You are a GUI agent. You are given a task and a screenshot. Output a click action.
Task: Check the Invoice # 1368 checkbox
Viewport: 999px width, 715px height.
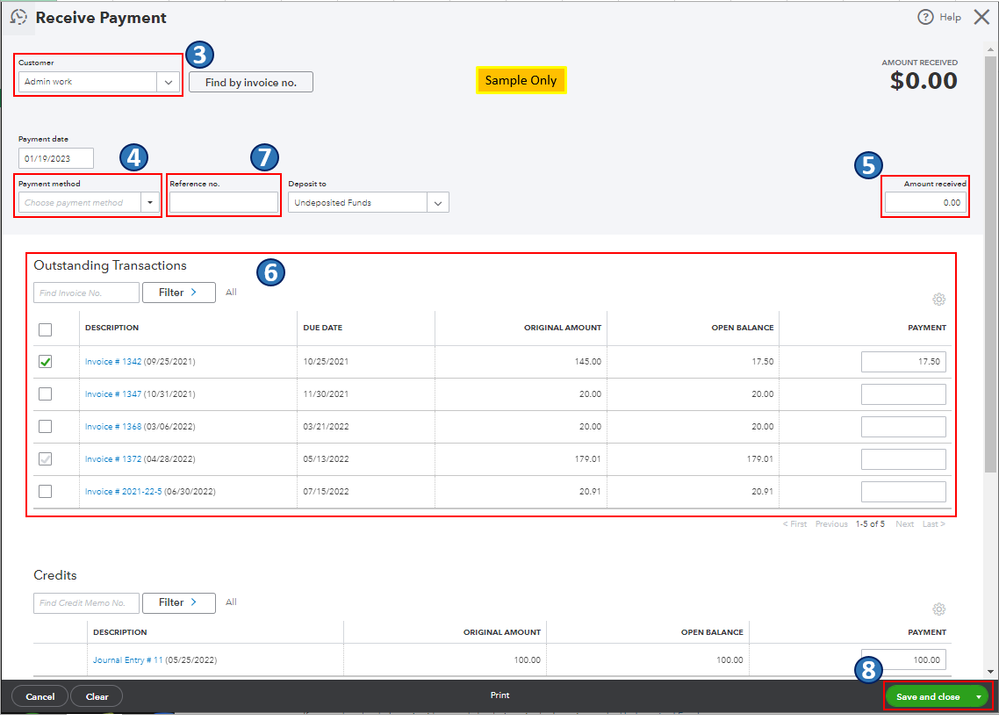pos(45,426)
